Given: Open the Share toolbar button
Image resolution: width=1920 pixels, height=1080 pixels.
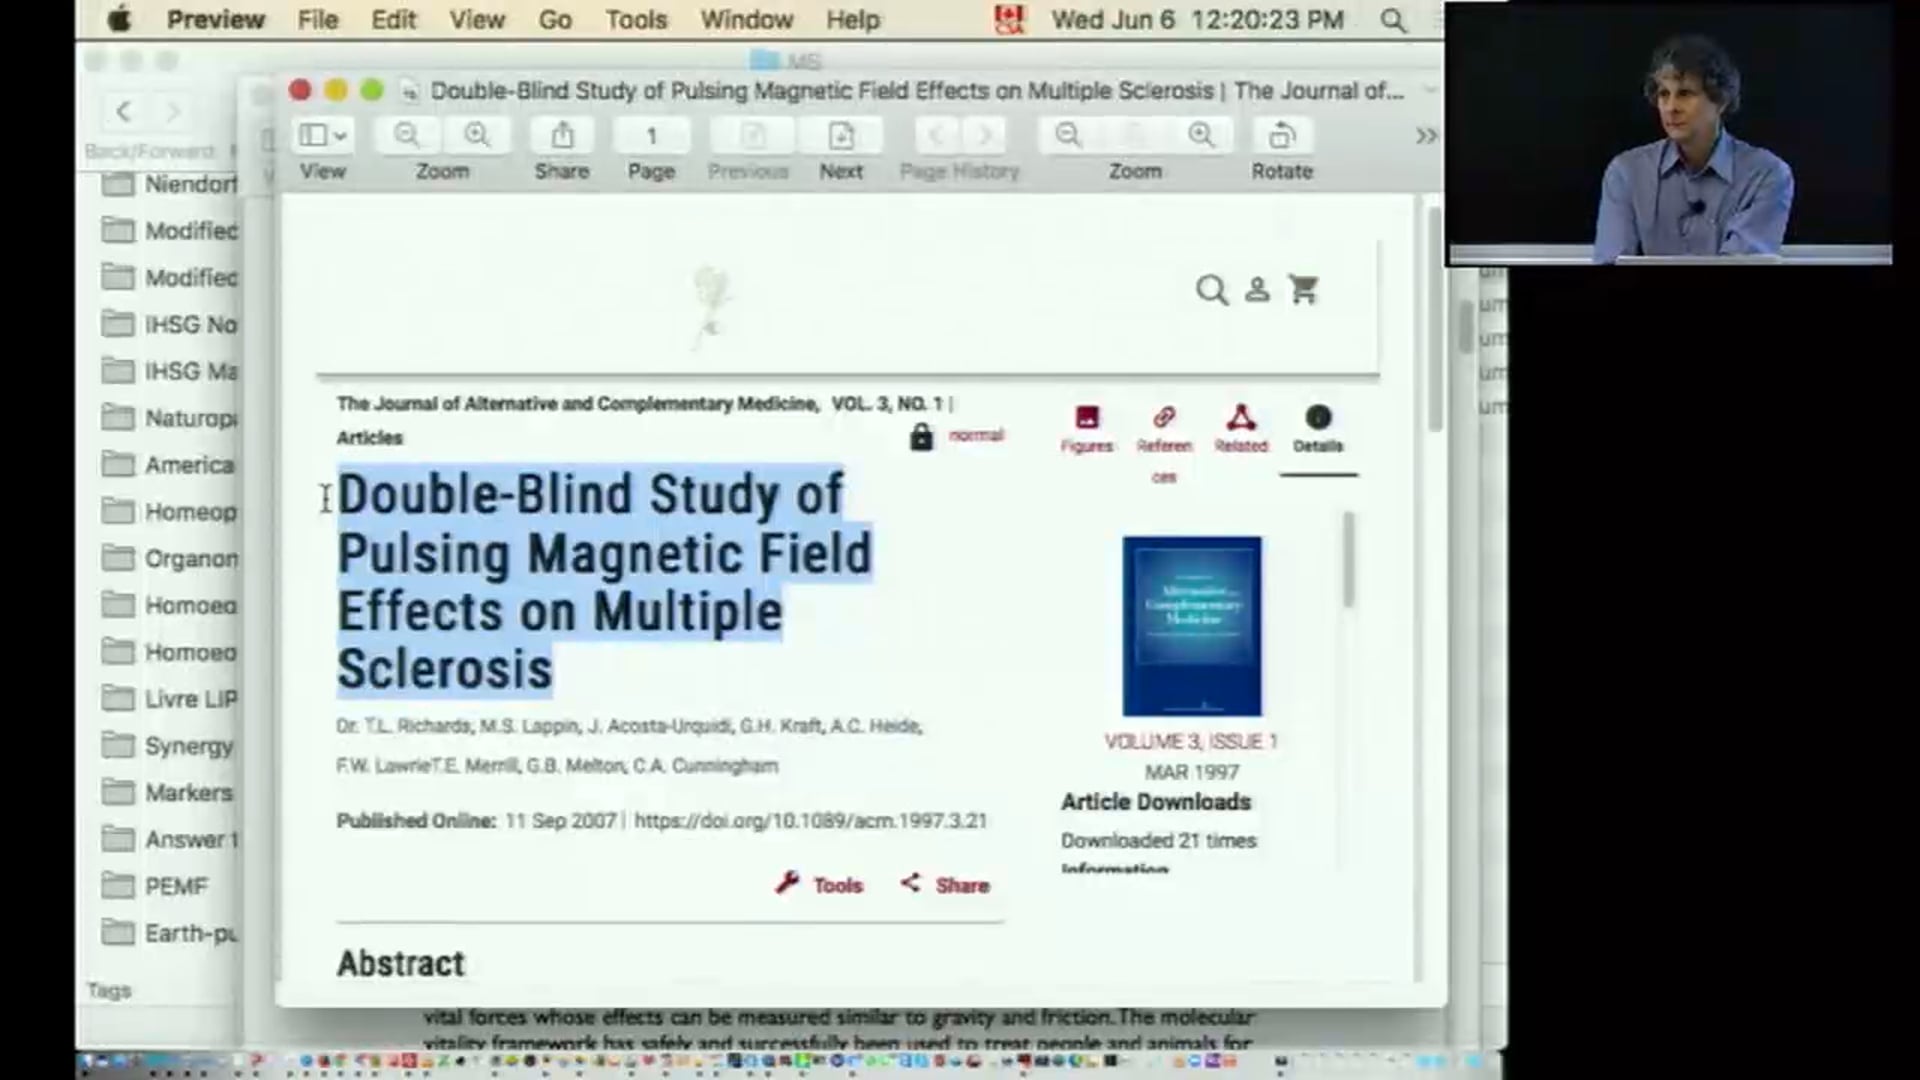Looking at the screenshot, I should (x=562, y=135).
